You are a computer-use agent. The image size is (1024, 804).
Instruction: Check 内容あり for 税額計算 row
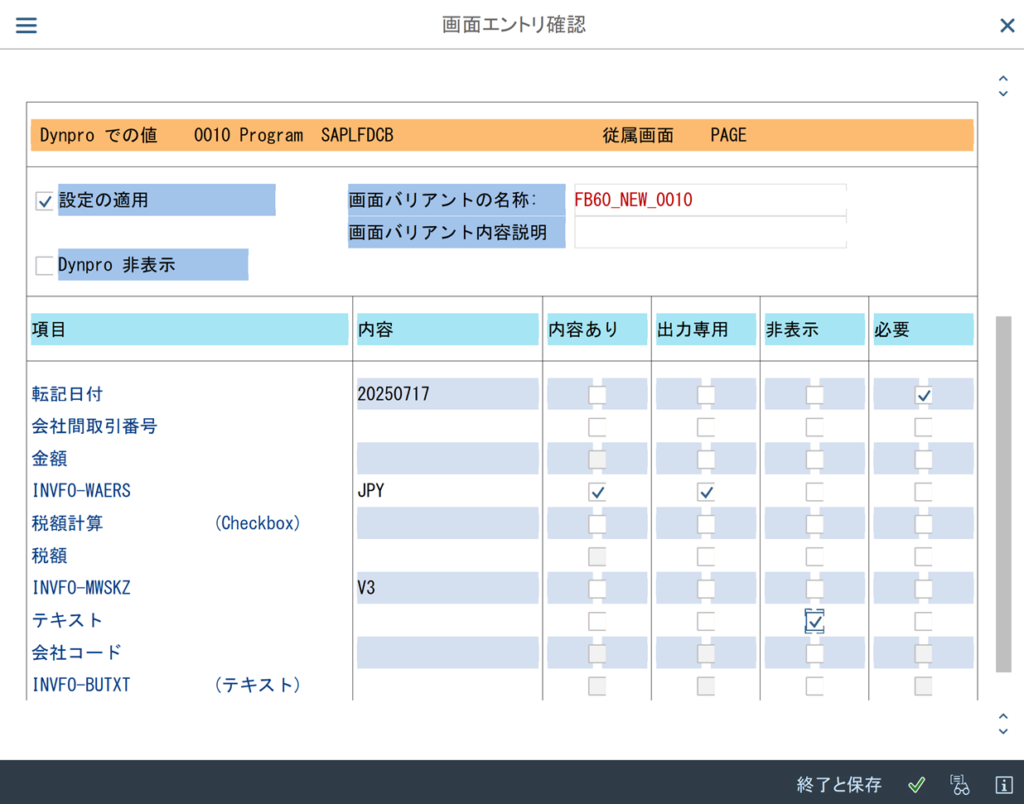pyautogui.click(x=597, y=524)
